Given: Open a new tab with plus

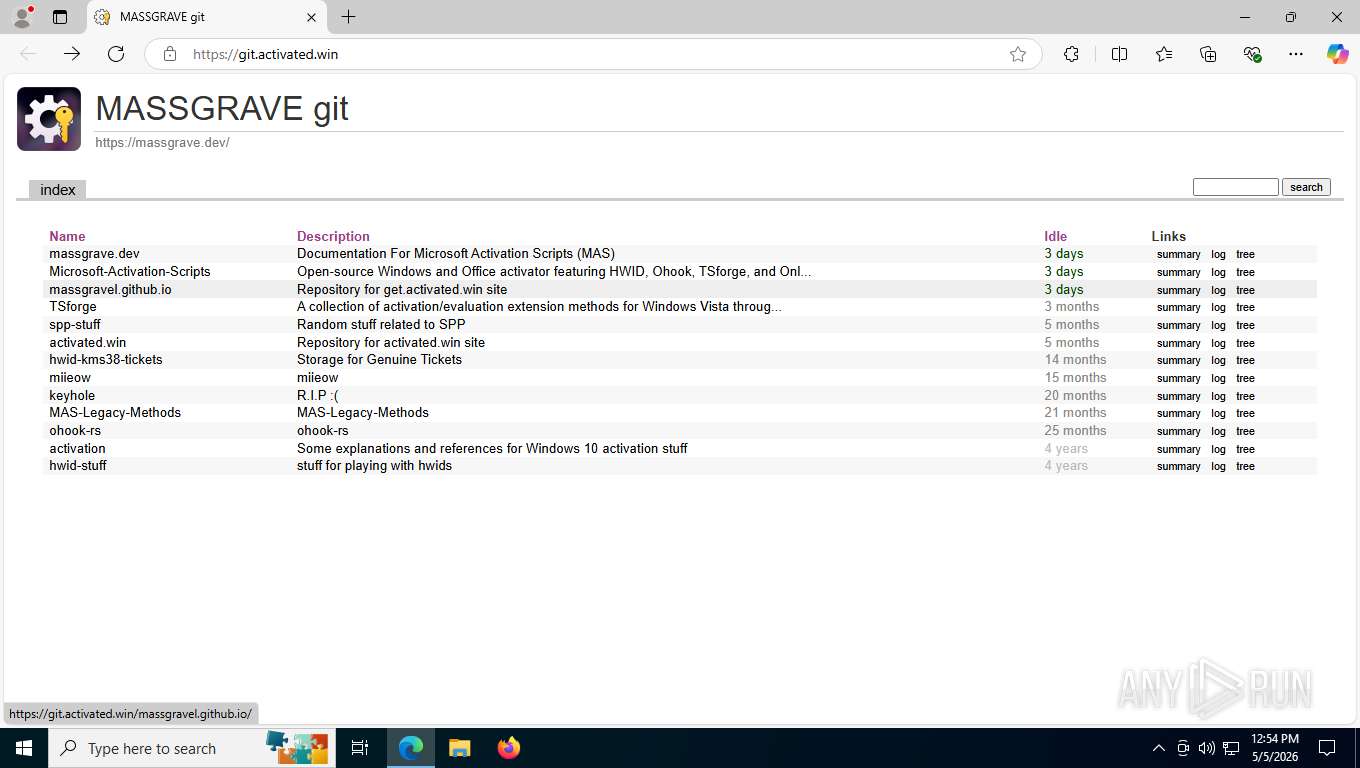Looking at the screenshot, I should (348, 17).
